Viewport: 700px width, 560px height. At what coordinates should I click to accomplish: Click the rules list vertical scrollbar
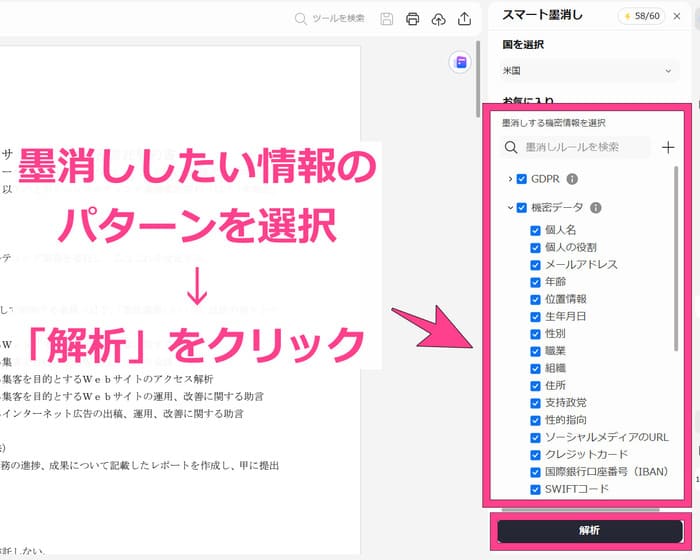pos(676,259)
